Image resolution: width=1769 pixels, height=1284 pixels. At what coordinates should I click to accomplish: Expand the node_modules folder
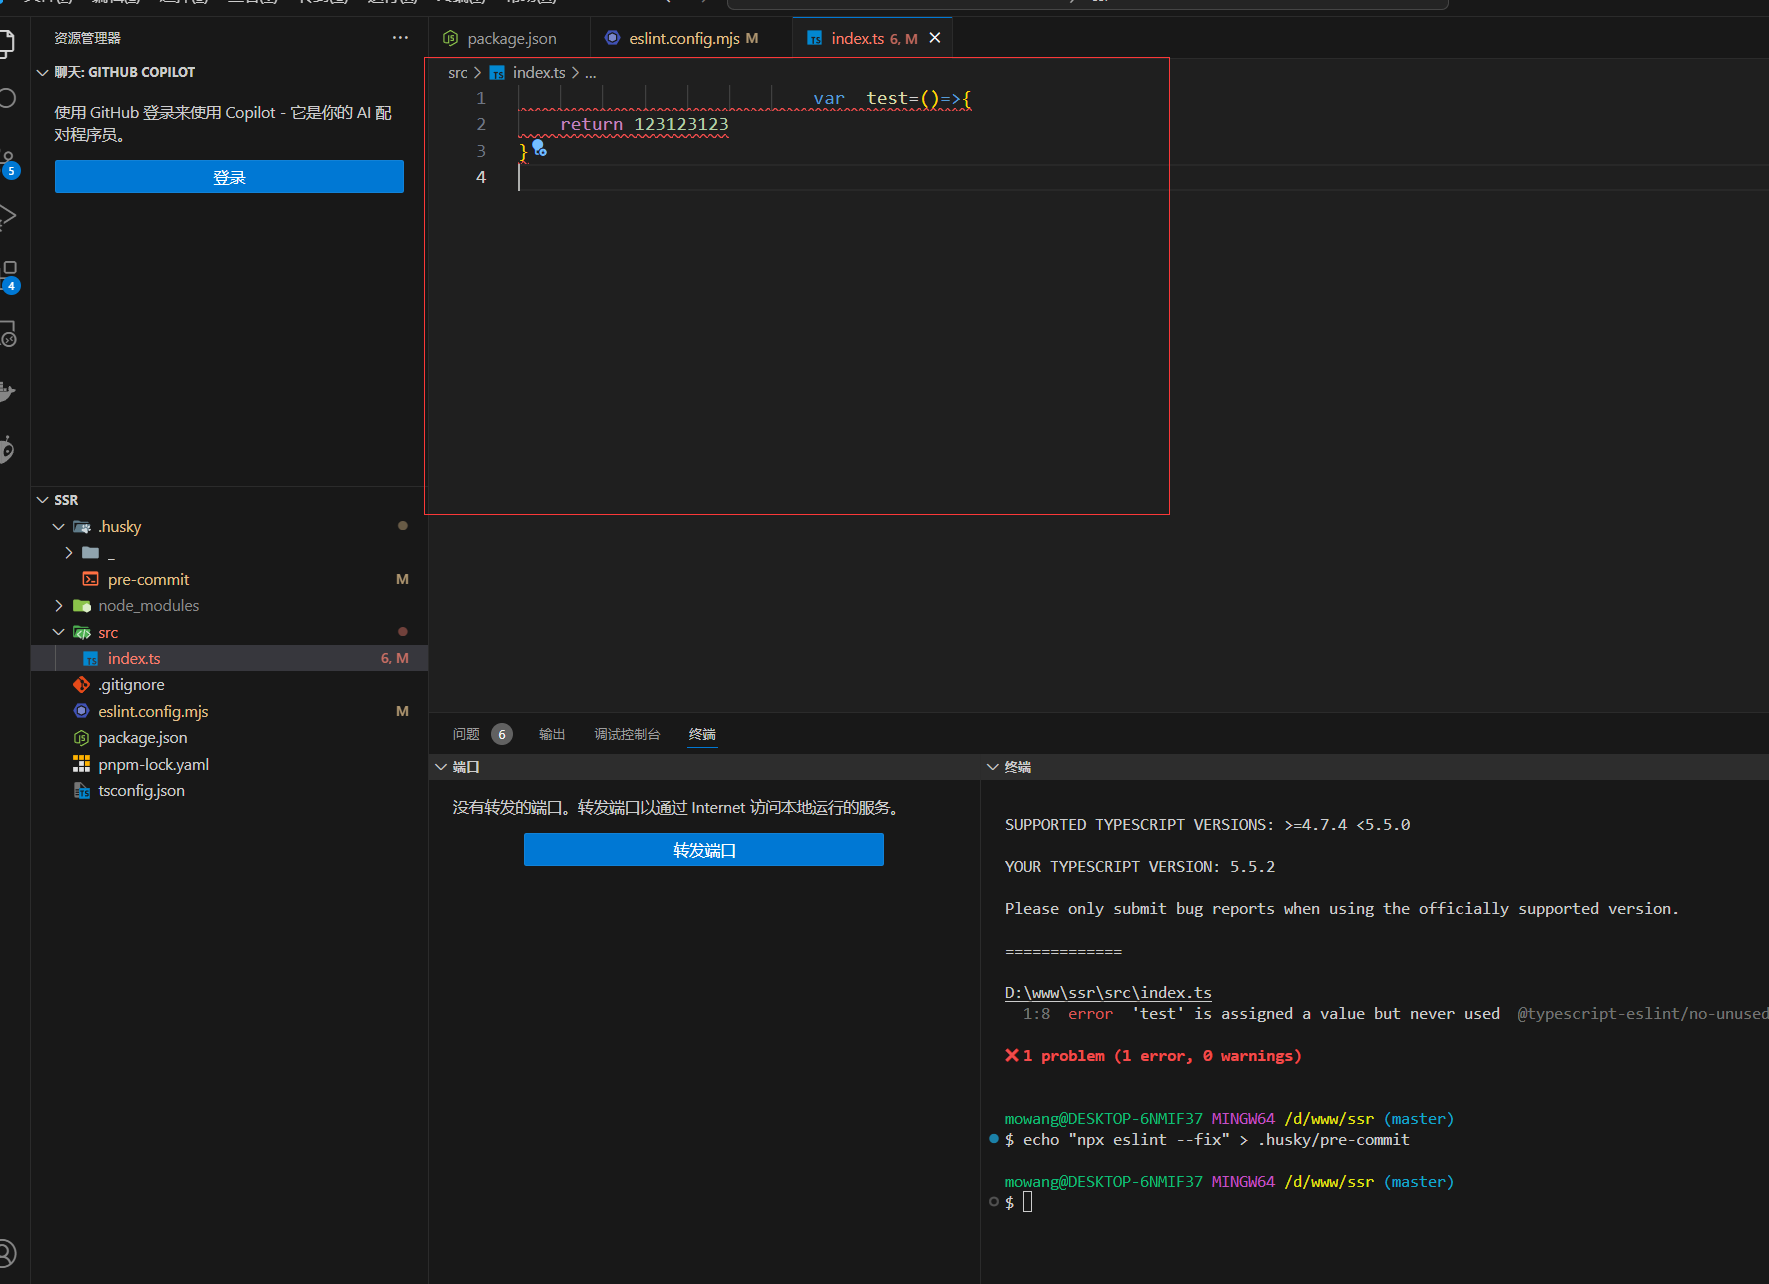(x=59, y=605)
